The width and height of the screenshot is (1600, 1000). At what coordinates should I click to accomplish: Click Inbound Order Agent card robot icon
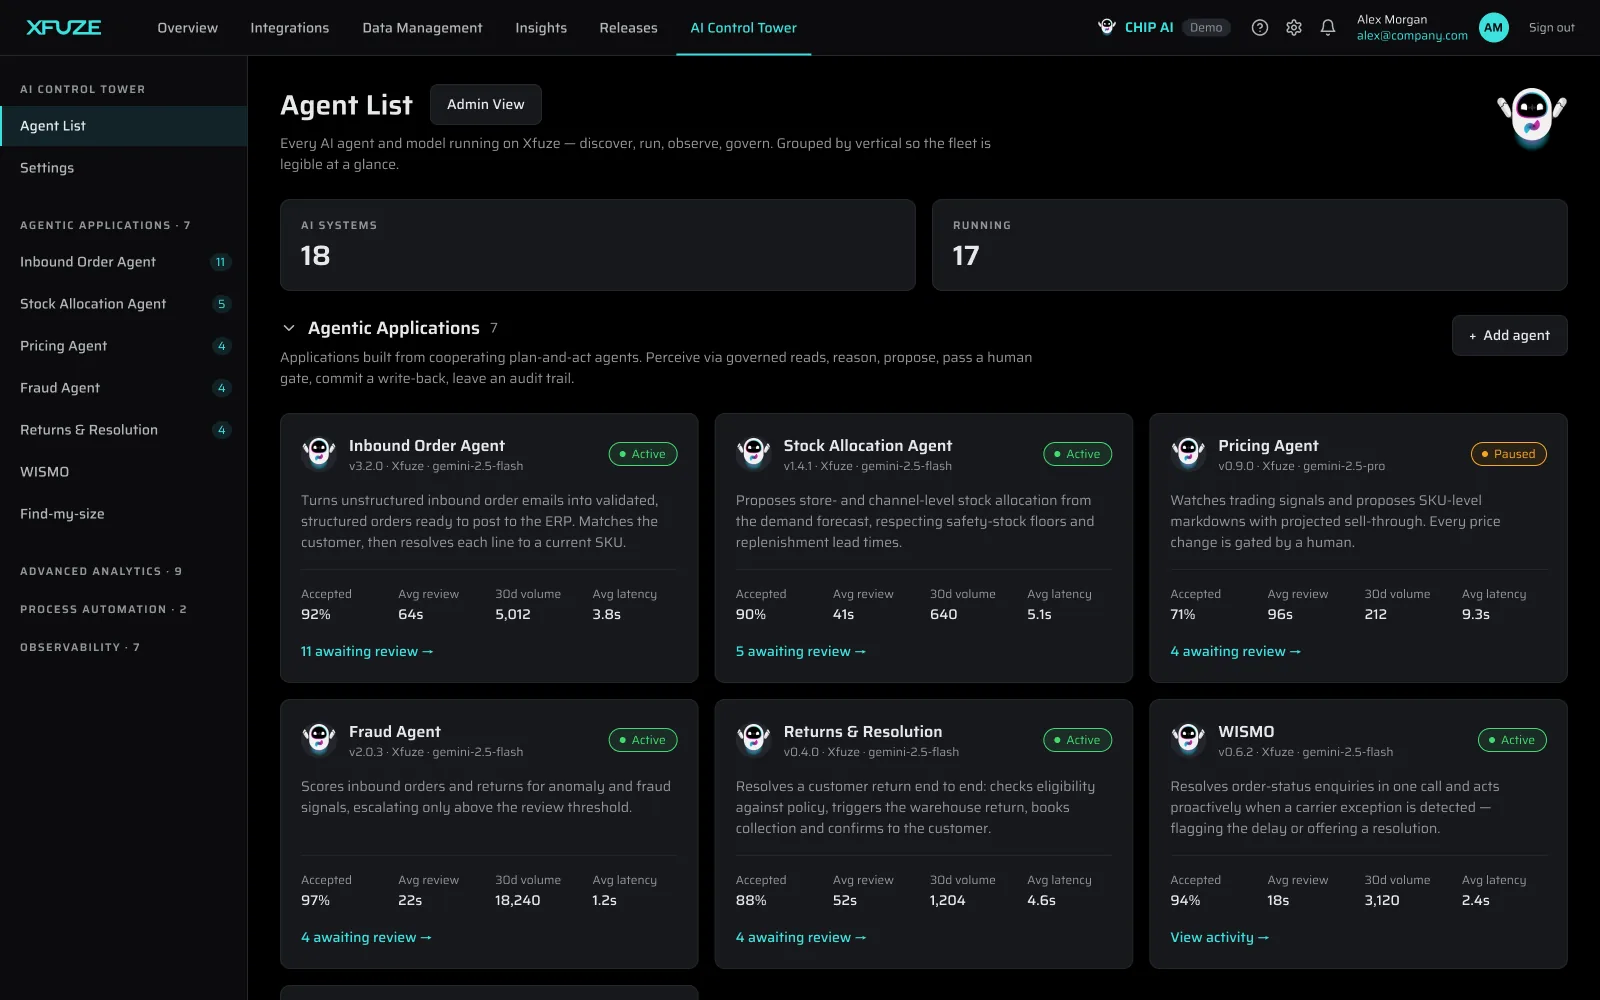(x=319, y=453)
